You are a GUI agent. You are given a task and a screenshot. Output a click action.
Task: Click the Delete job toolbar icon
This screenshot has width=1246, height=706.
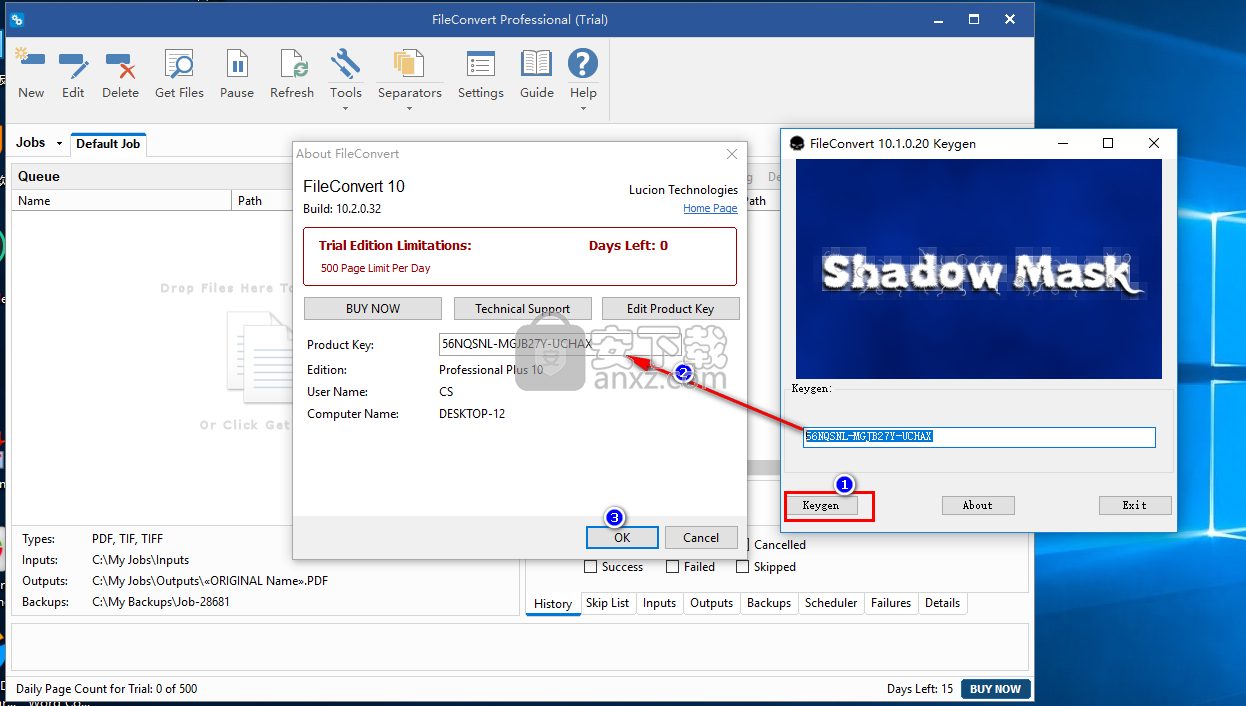point(120,65)
